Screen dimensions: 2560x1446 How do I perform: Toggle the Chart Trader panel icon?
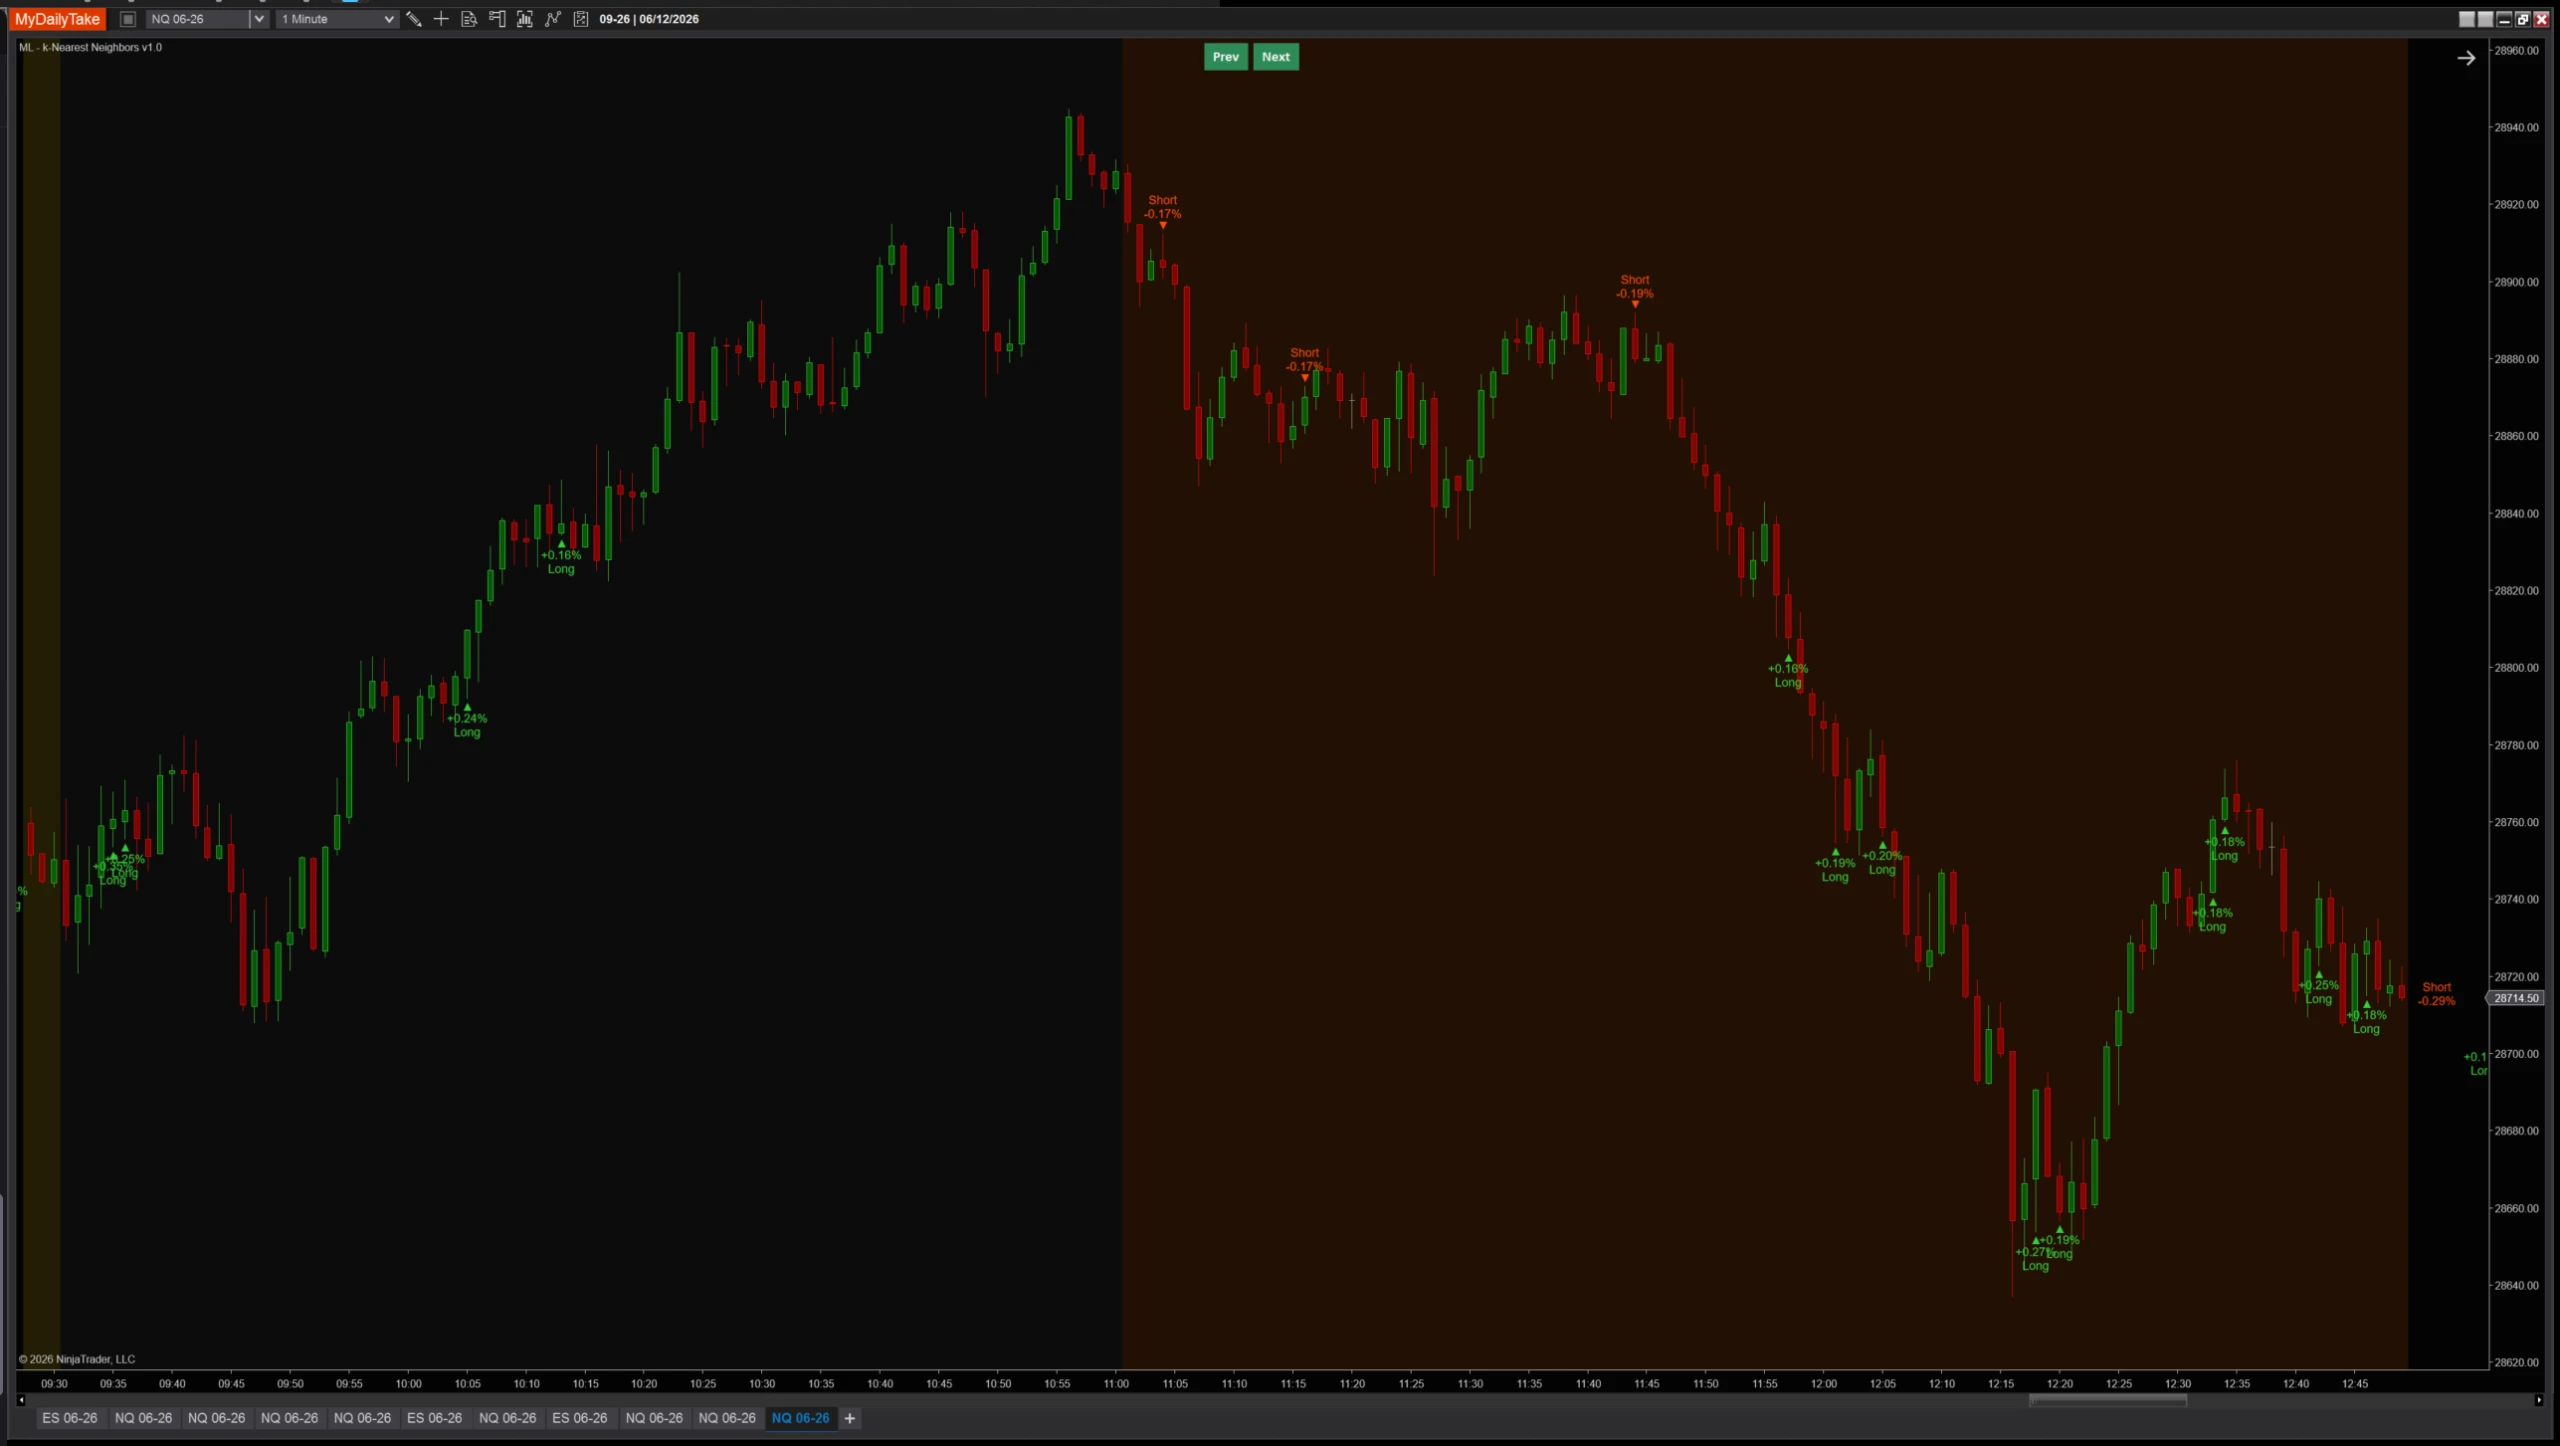tap(497, 19)
